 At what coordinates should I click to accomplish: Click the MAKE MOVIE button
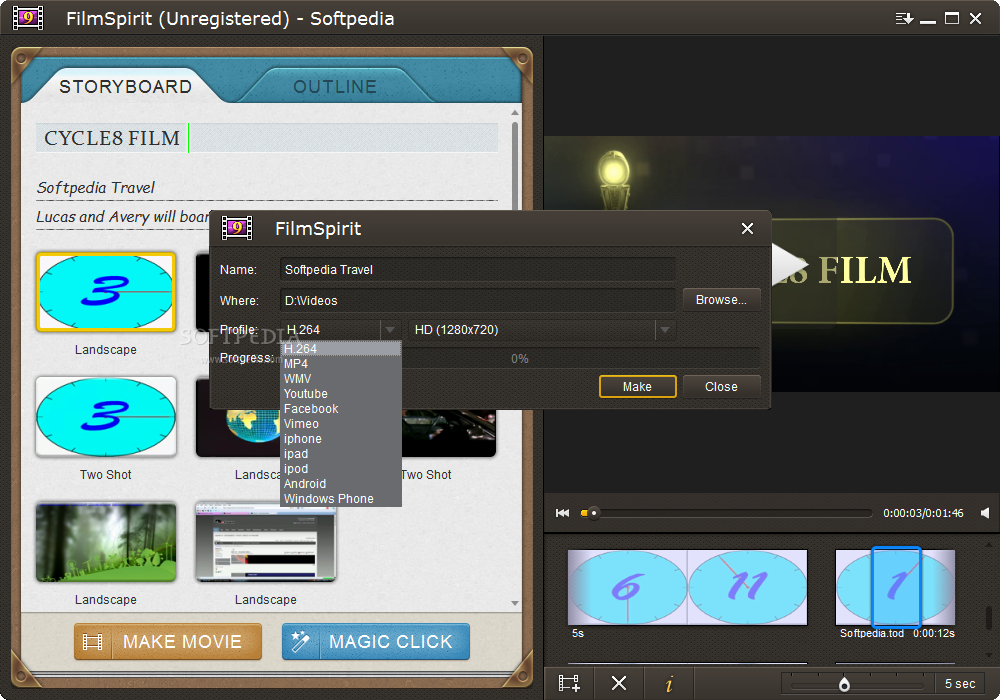pyautogui.click(x=168, y=641)
